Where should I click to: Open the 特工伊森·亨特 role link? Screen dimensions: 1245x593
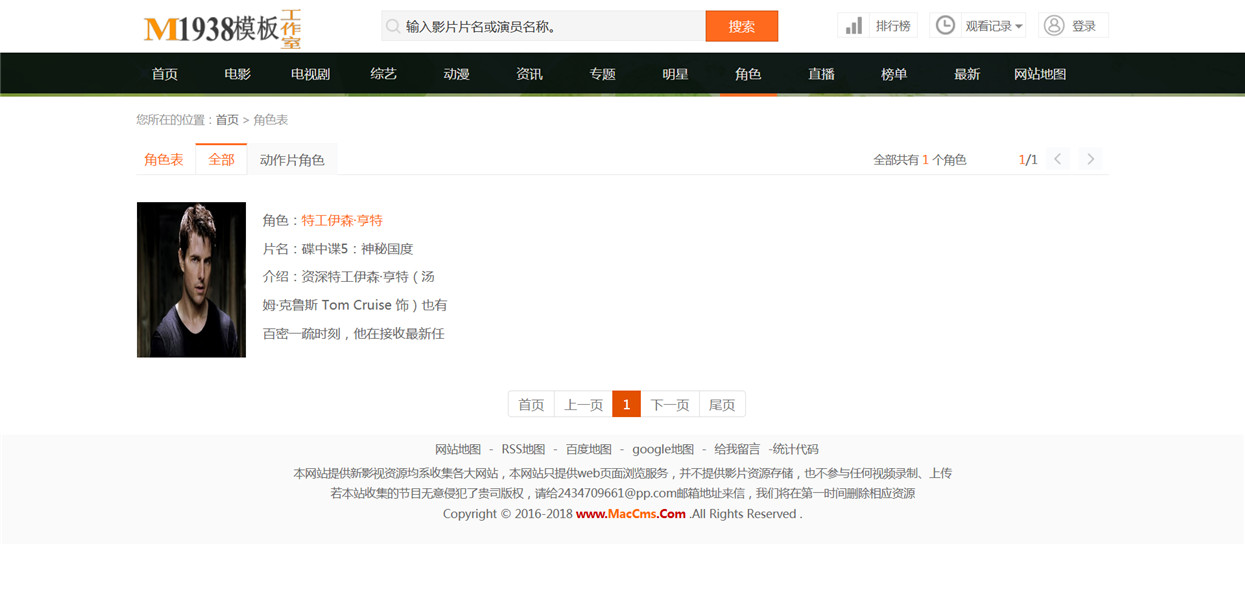pyautogui.click(x=342, y=220)
